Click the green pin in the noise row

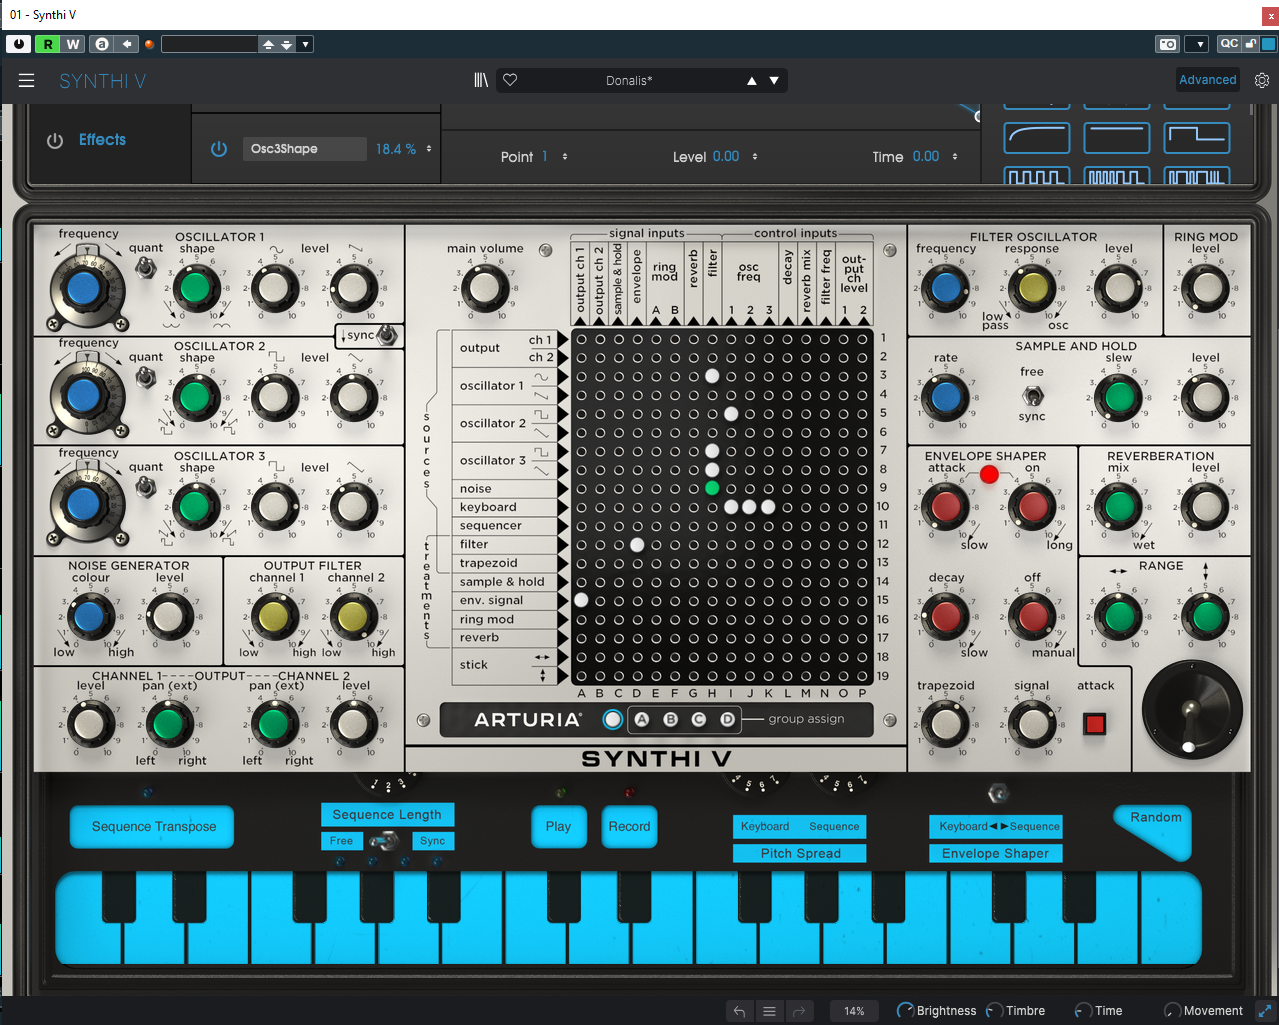pyautogui.click(x=712, y=488)
